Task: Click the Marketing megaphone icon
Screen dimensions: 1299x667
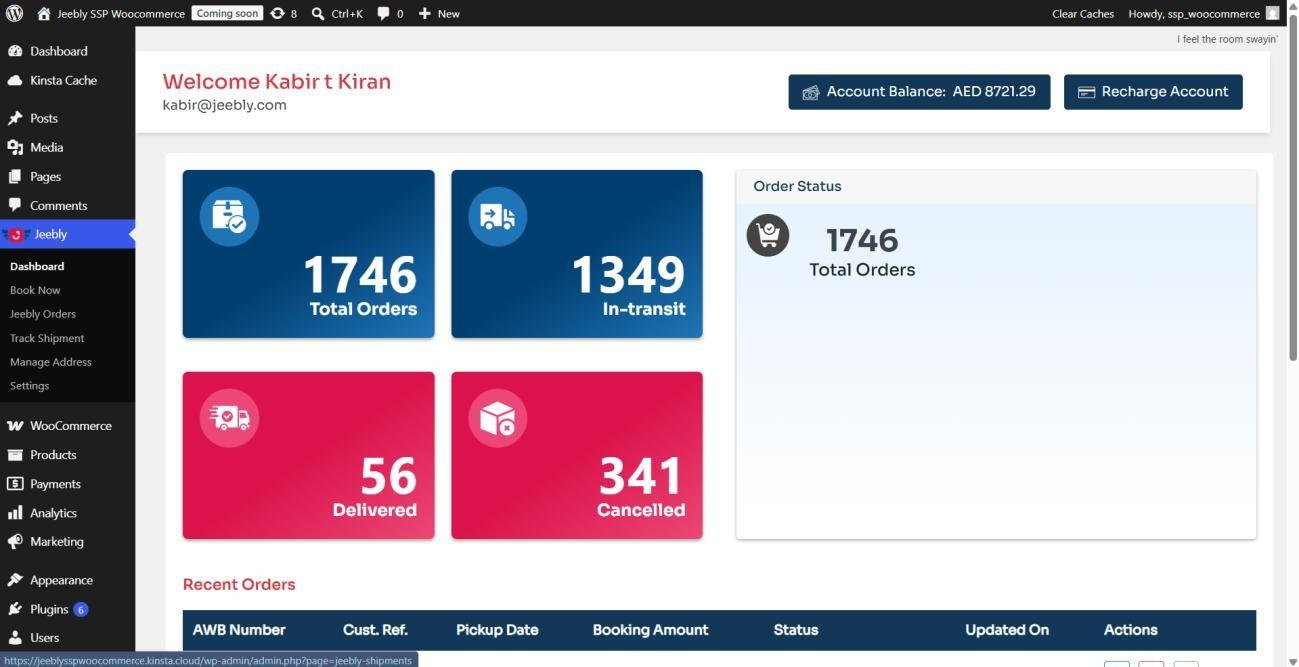Action: click(15, 541)
